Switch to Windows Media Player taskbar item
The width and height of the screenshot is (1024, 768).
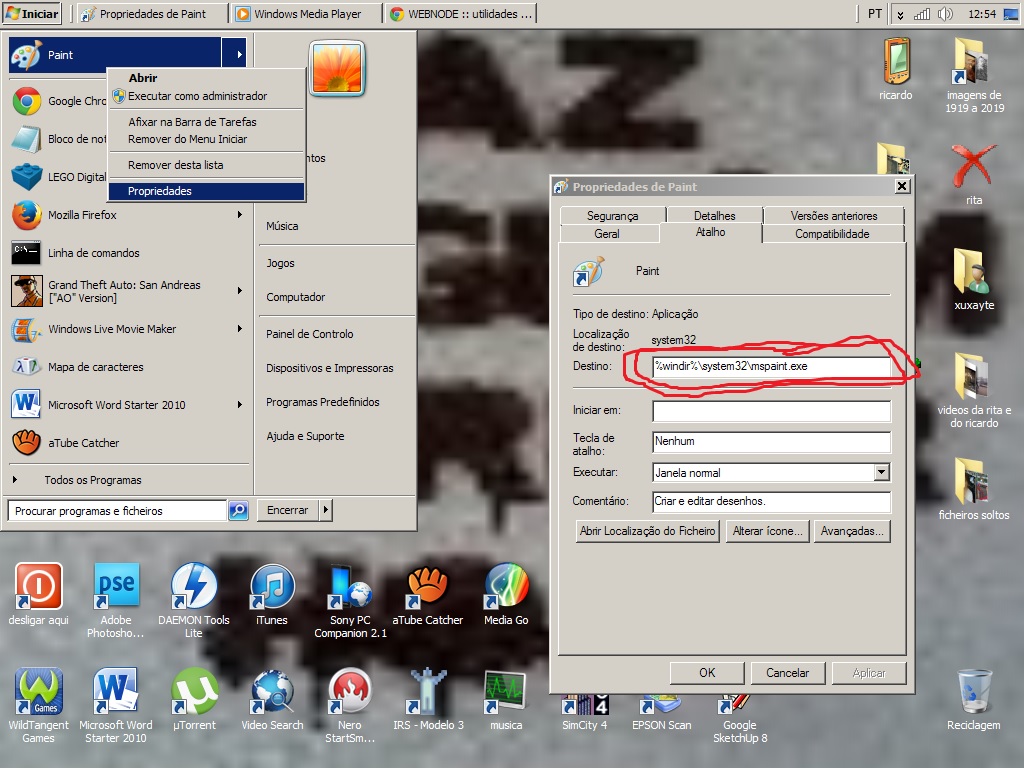click(x=306, y=14)
